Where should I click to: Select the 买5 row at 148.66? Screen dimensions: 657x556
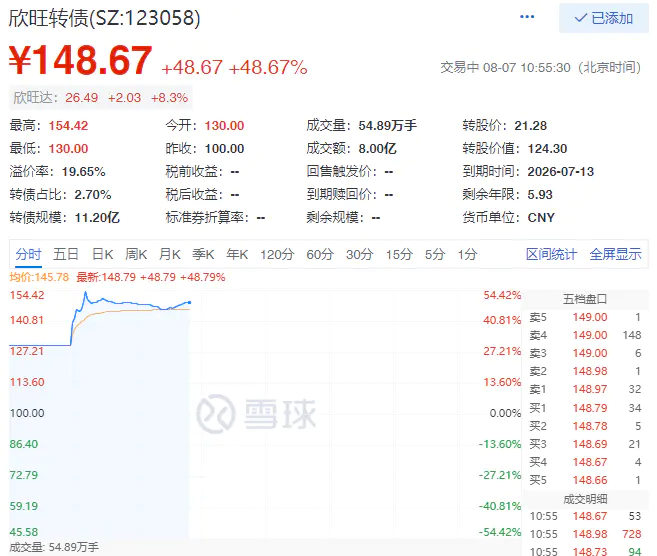(x=585, y=480)
